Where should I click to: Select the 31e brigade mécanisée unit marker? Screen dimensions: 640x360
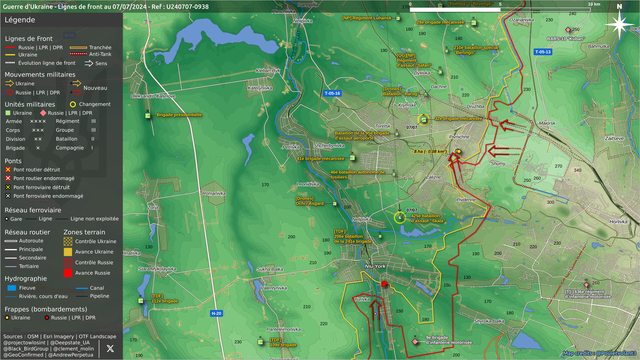click(x=353, y=158)
